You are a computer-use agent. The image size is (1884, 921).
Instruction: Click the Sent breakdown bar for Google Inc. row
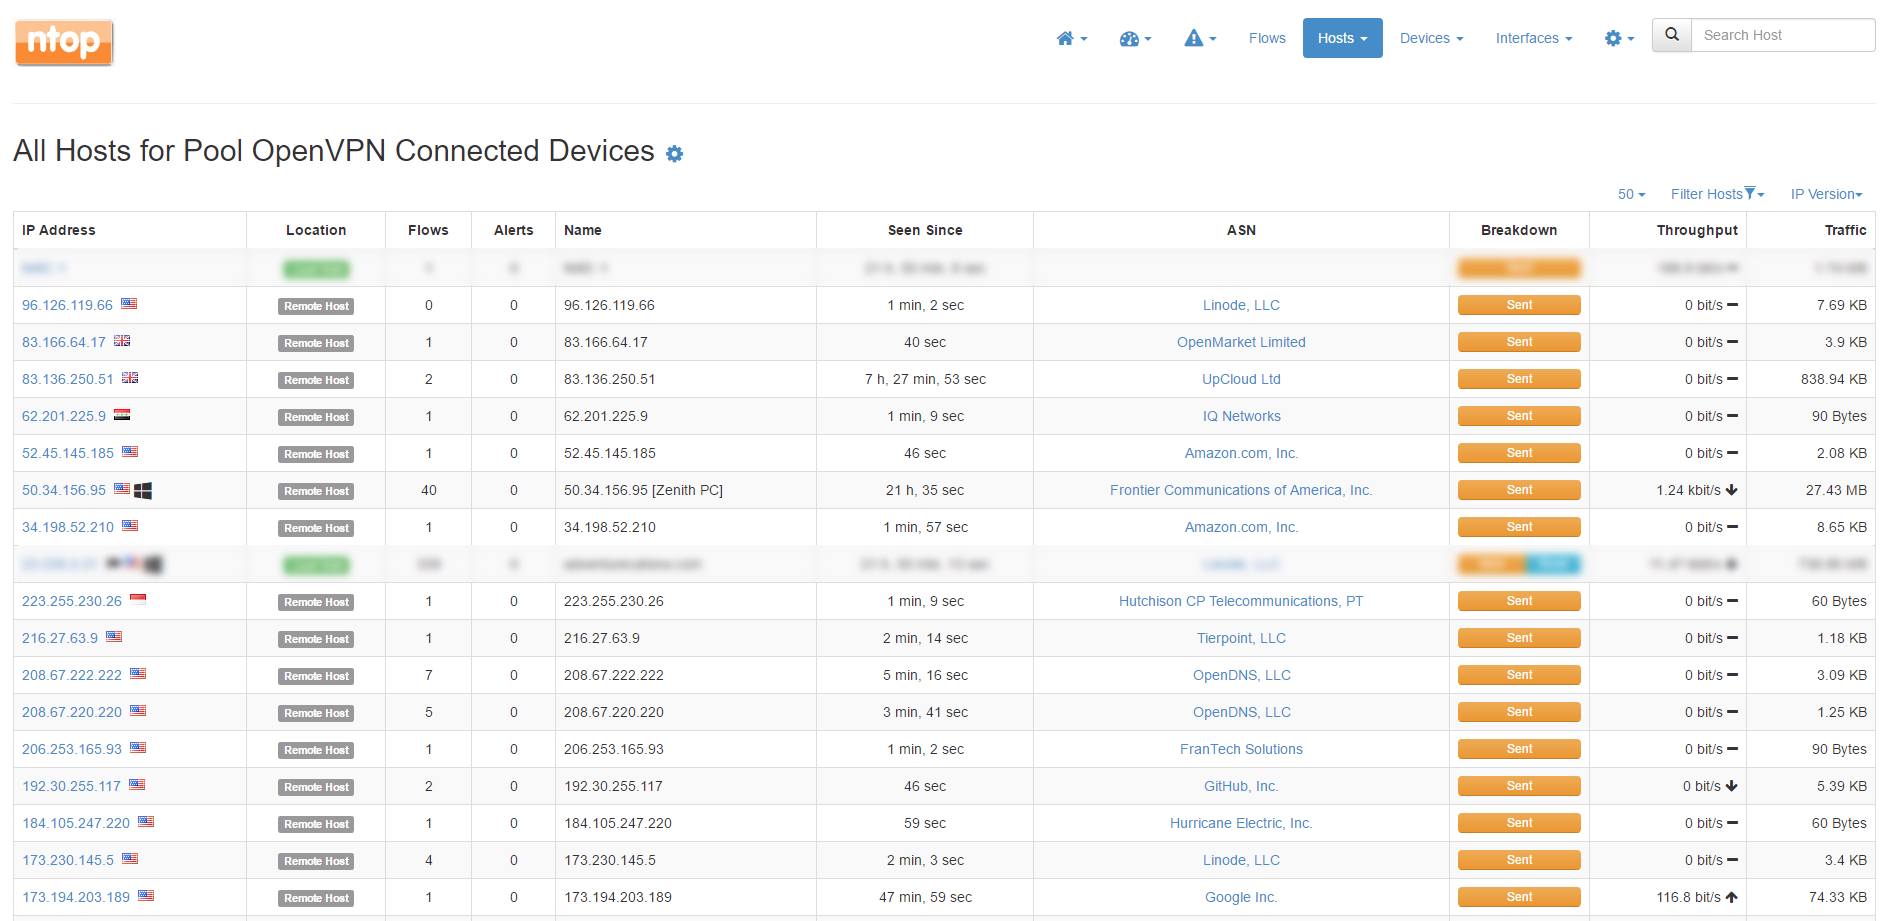(1518, 896)
